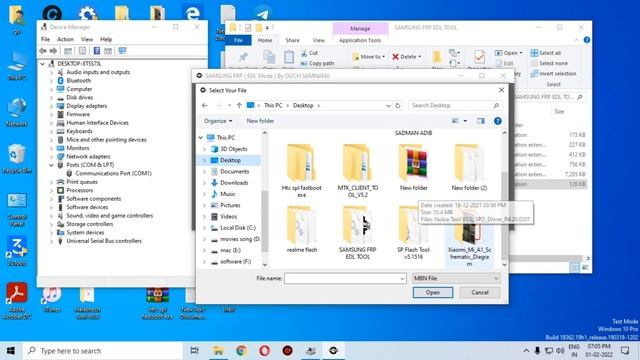
Task: Click the view mode icon in dialog toolbar
Action: point(455,121)
